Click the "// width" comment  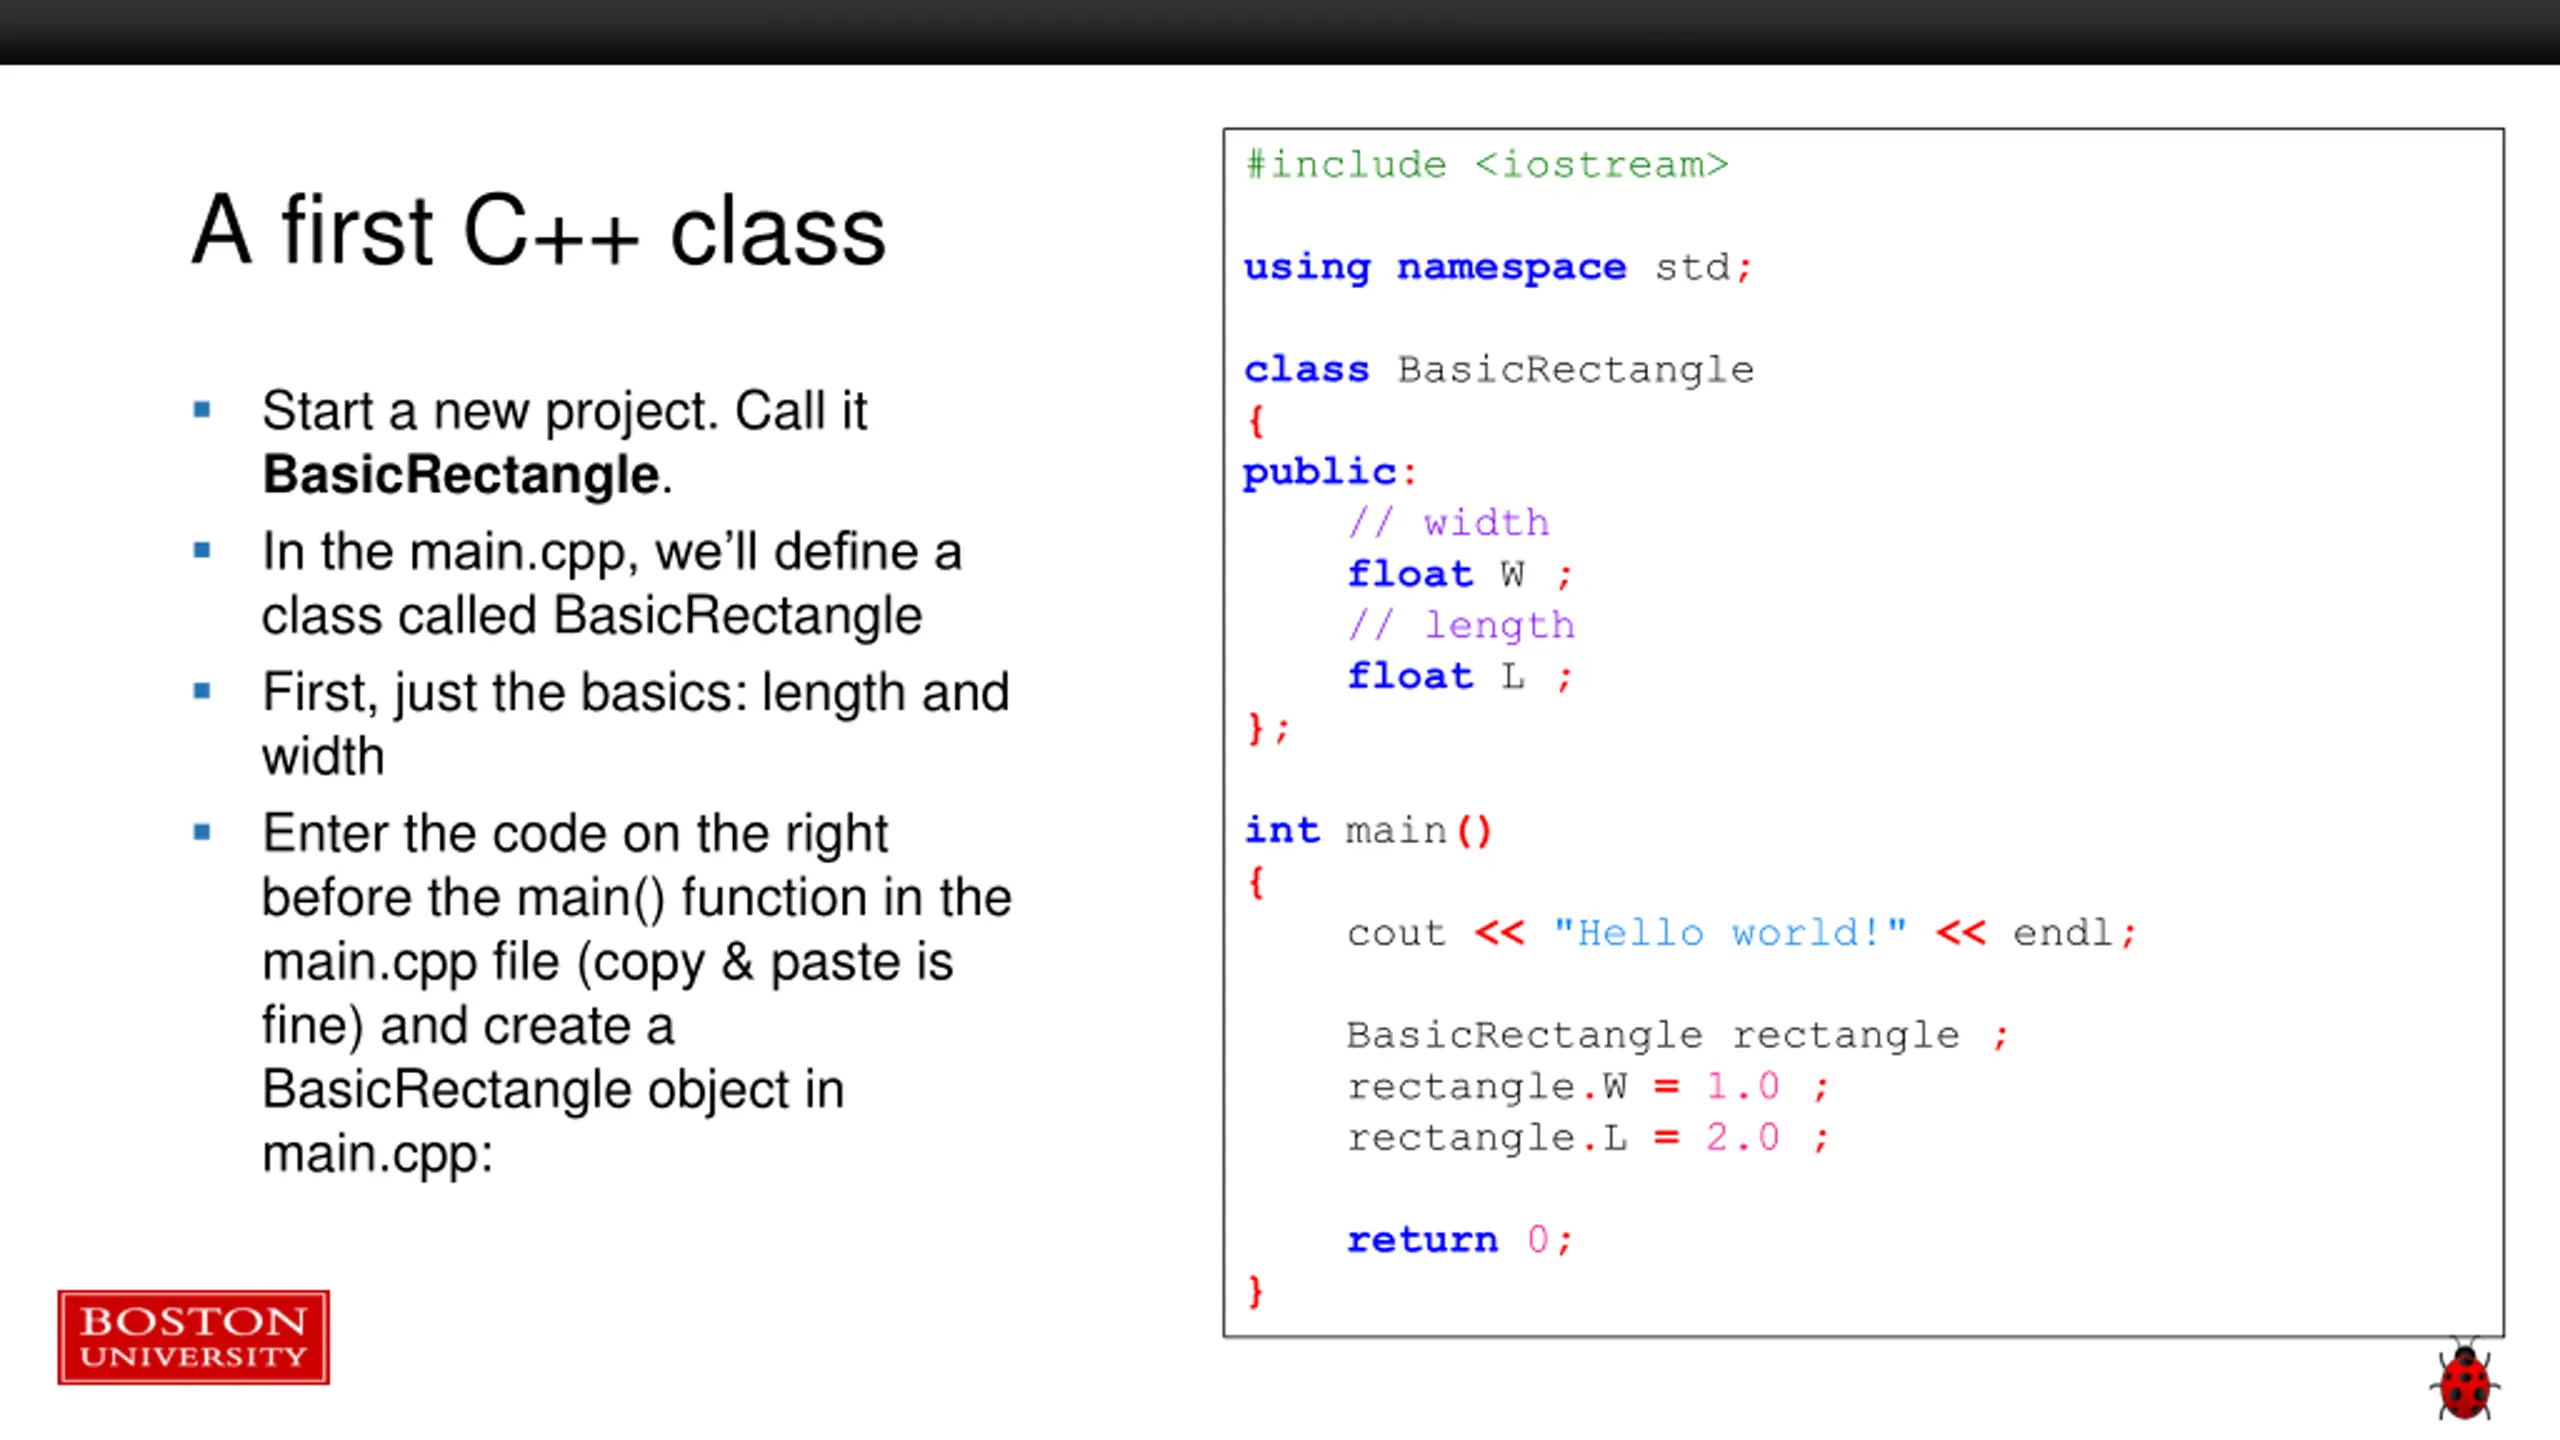[1449, 522]
